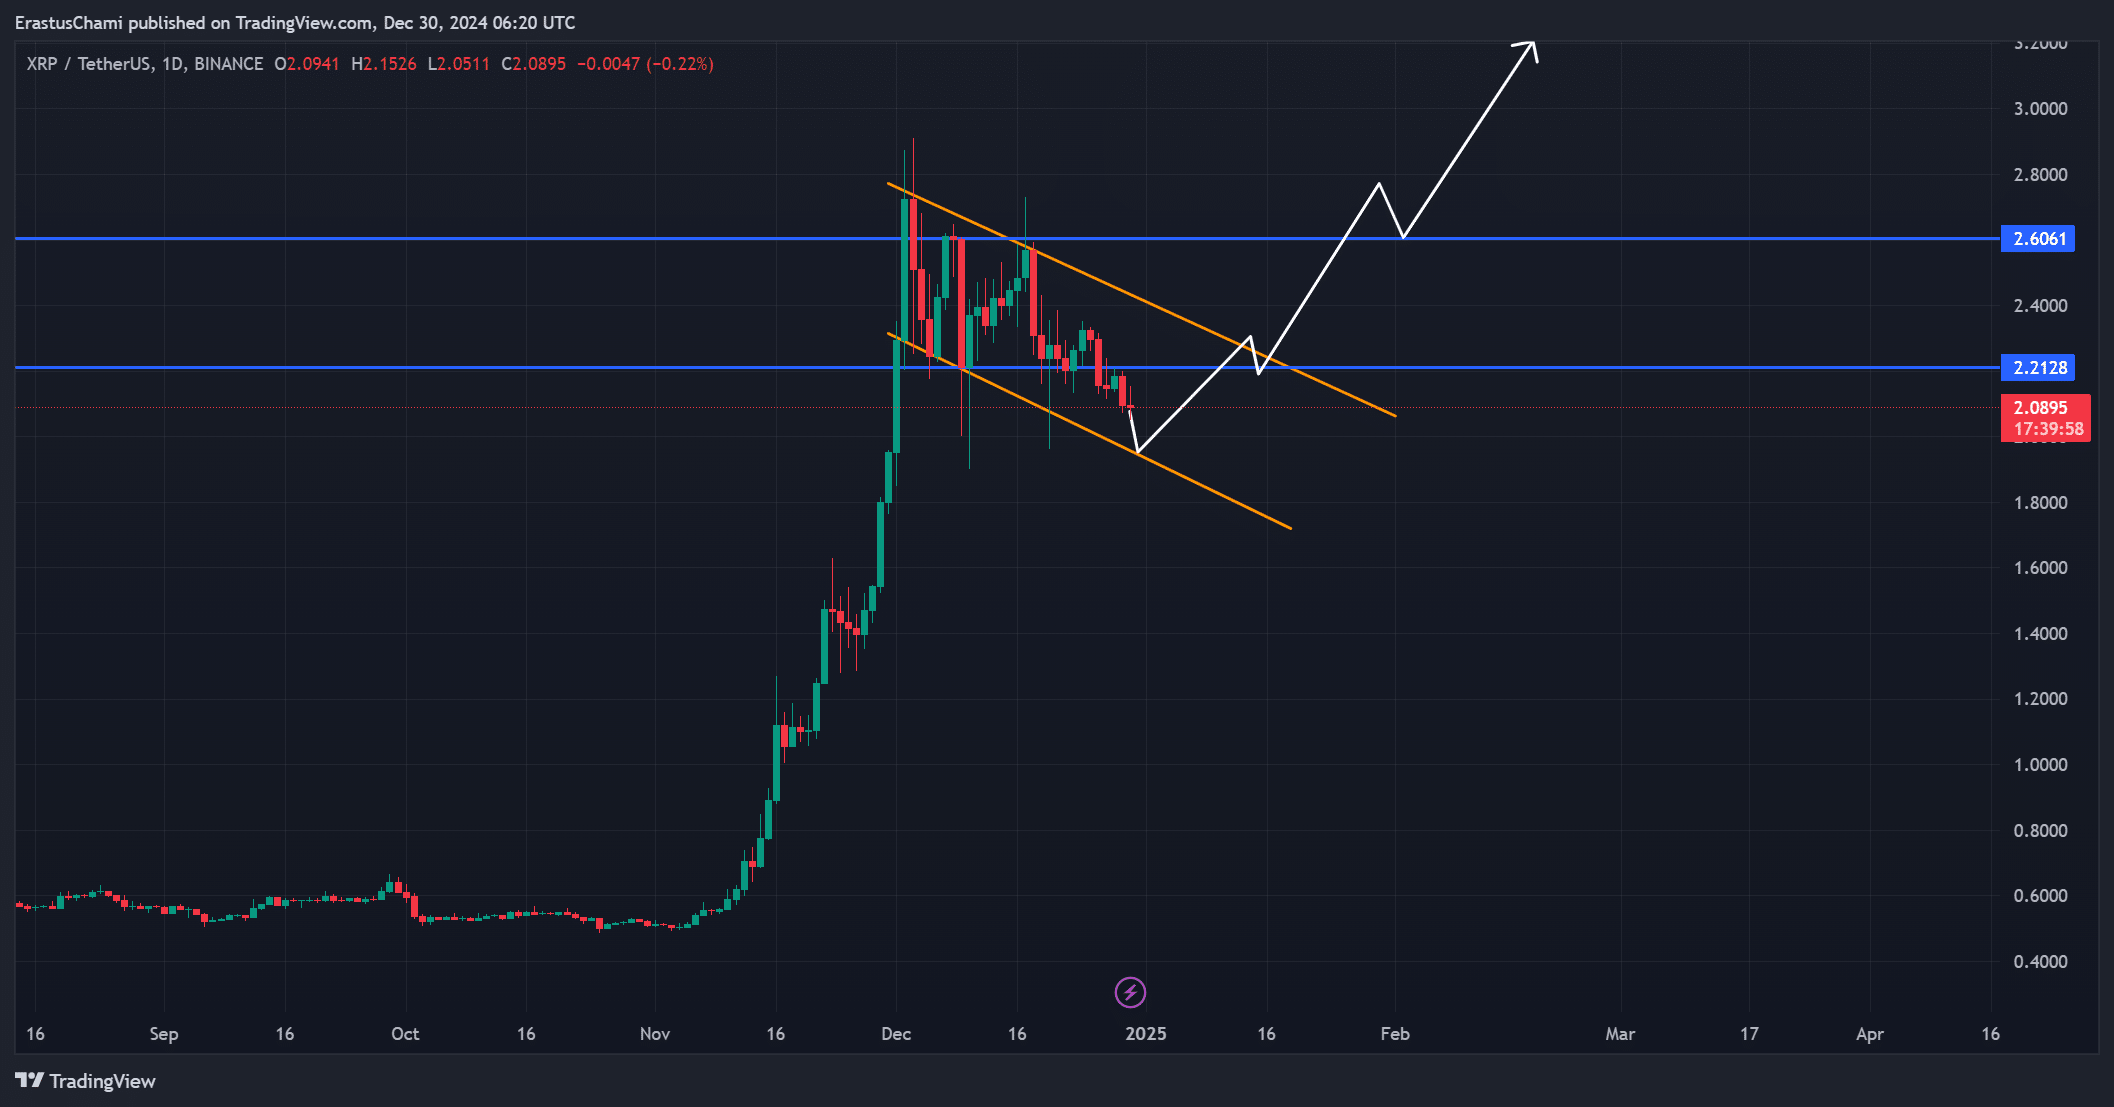Click the Apr label on time axis
Viewport: 2114px width, 1107px height.
(1869, 1034)
